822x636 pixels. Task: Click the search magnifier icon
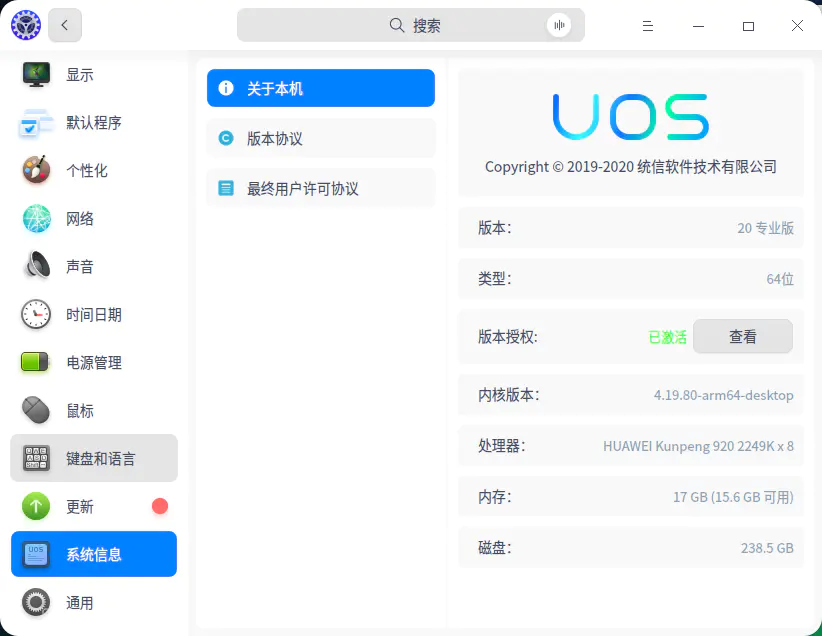397,25
